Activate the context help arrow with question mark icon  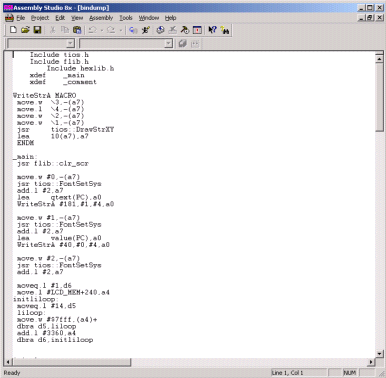click(x=212, y=30)
